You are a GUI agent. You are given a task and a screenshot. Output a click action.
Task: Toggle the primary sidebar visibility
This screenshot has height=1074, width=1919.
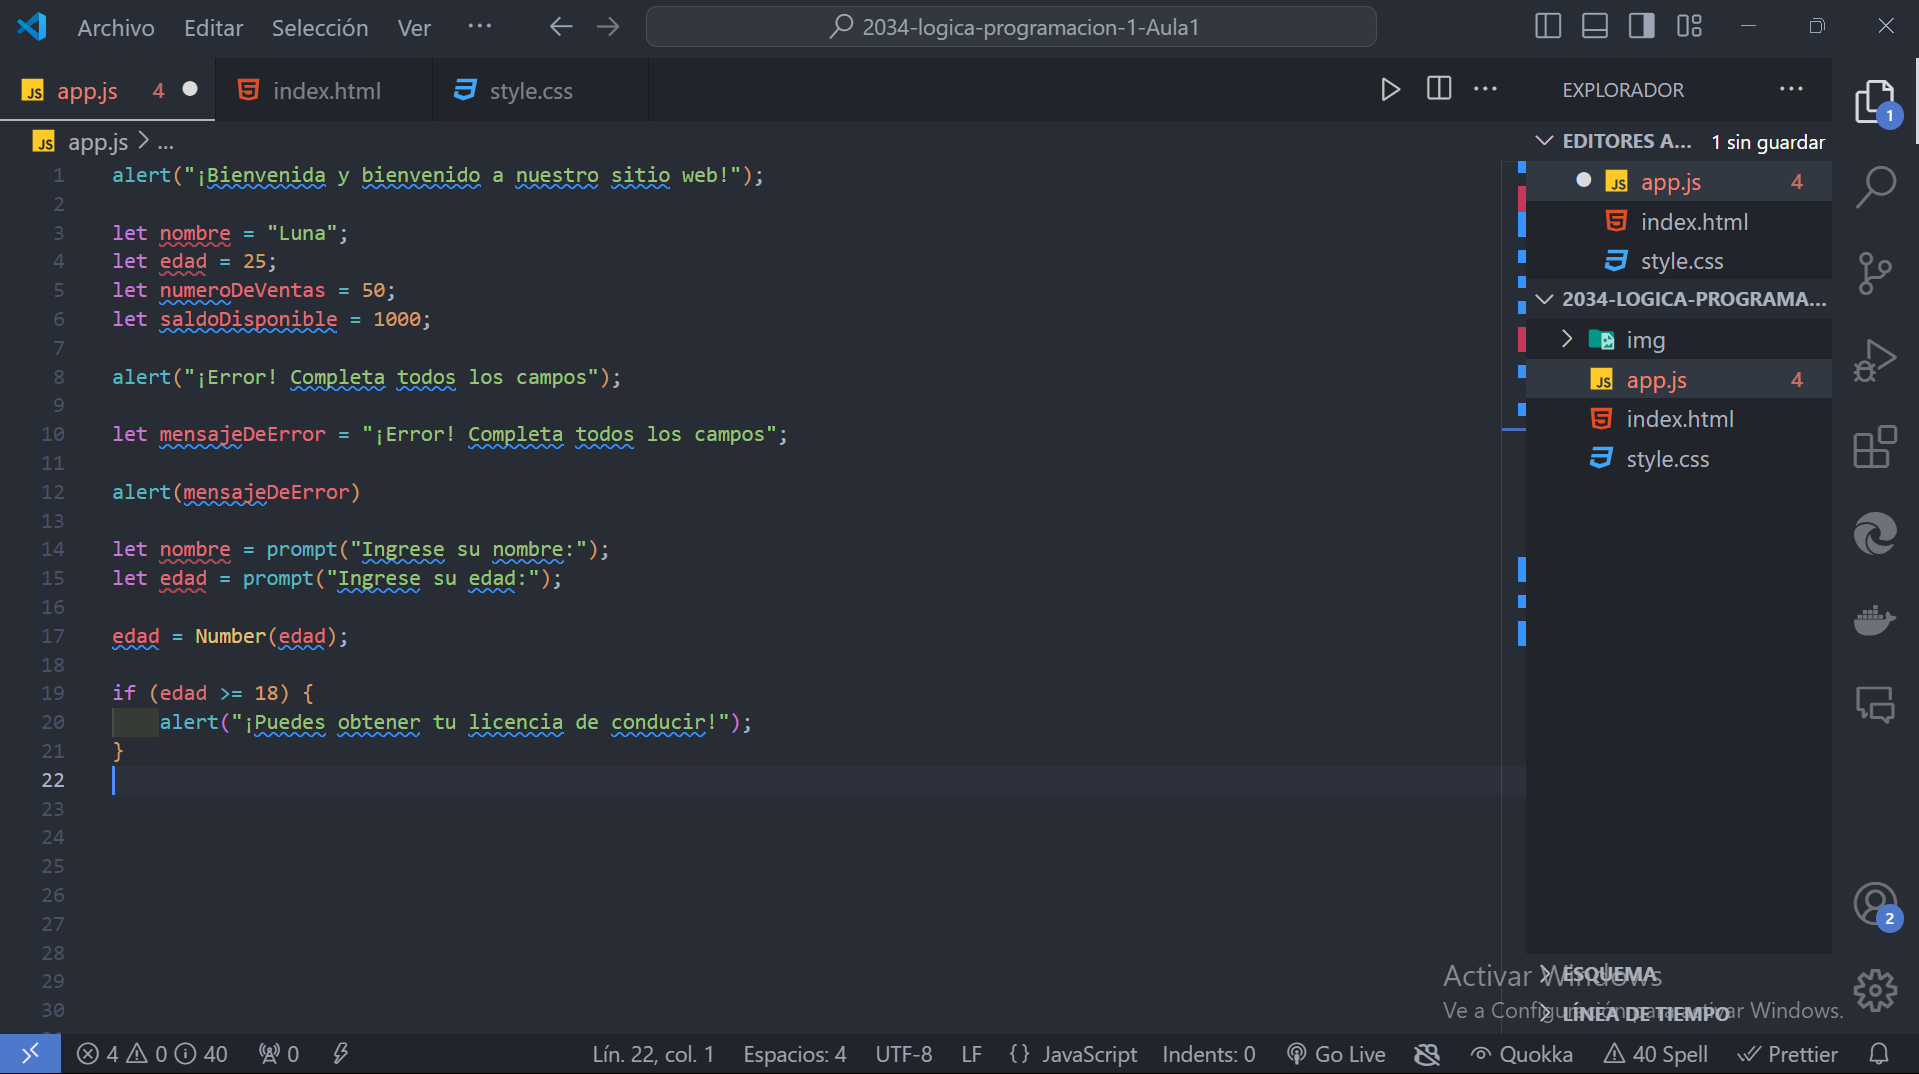[1547, 25]
